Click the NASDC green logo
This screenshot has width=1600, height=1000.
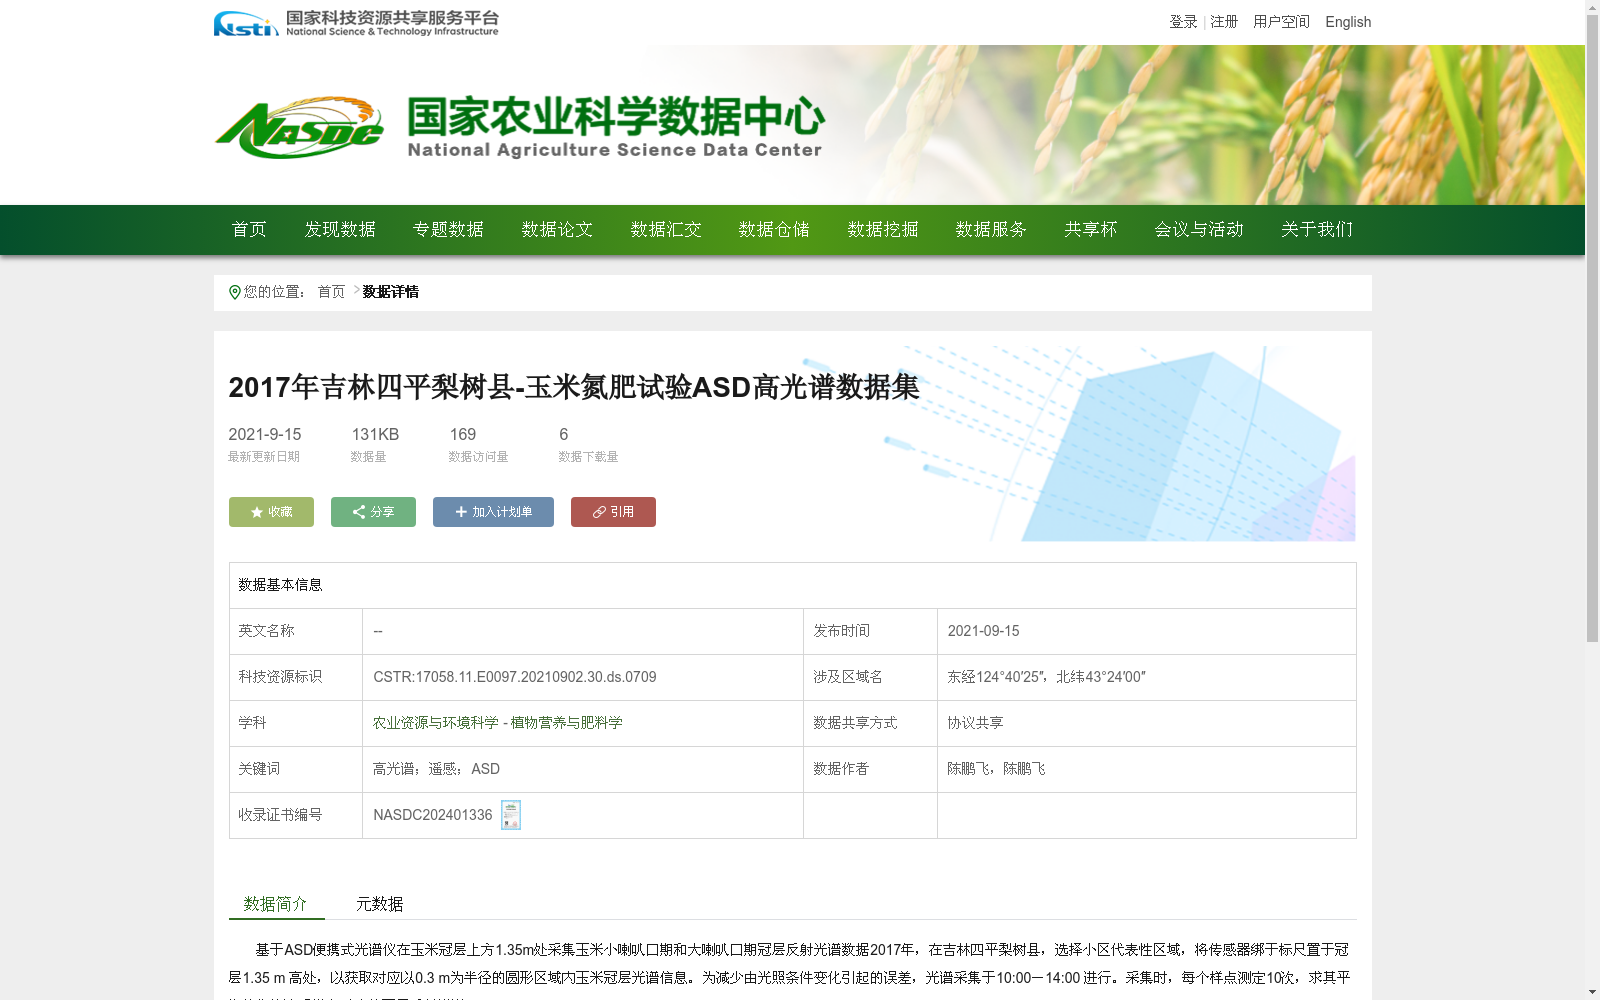300,128
